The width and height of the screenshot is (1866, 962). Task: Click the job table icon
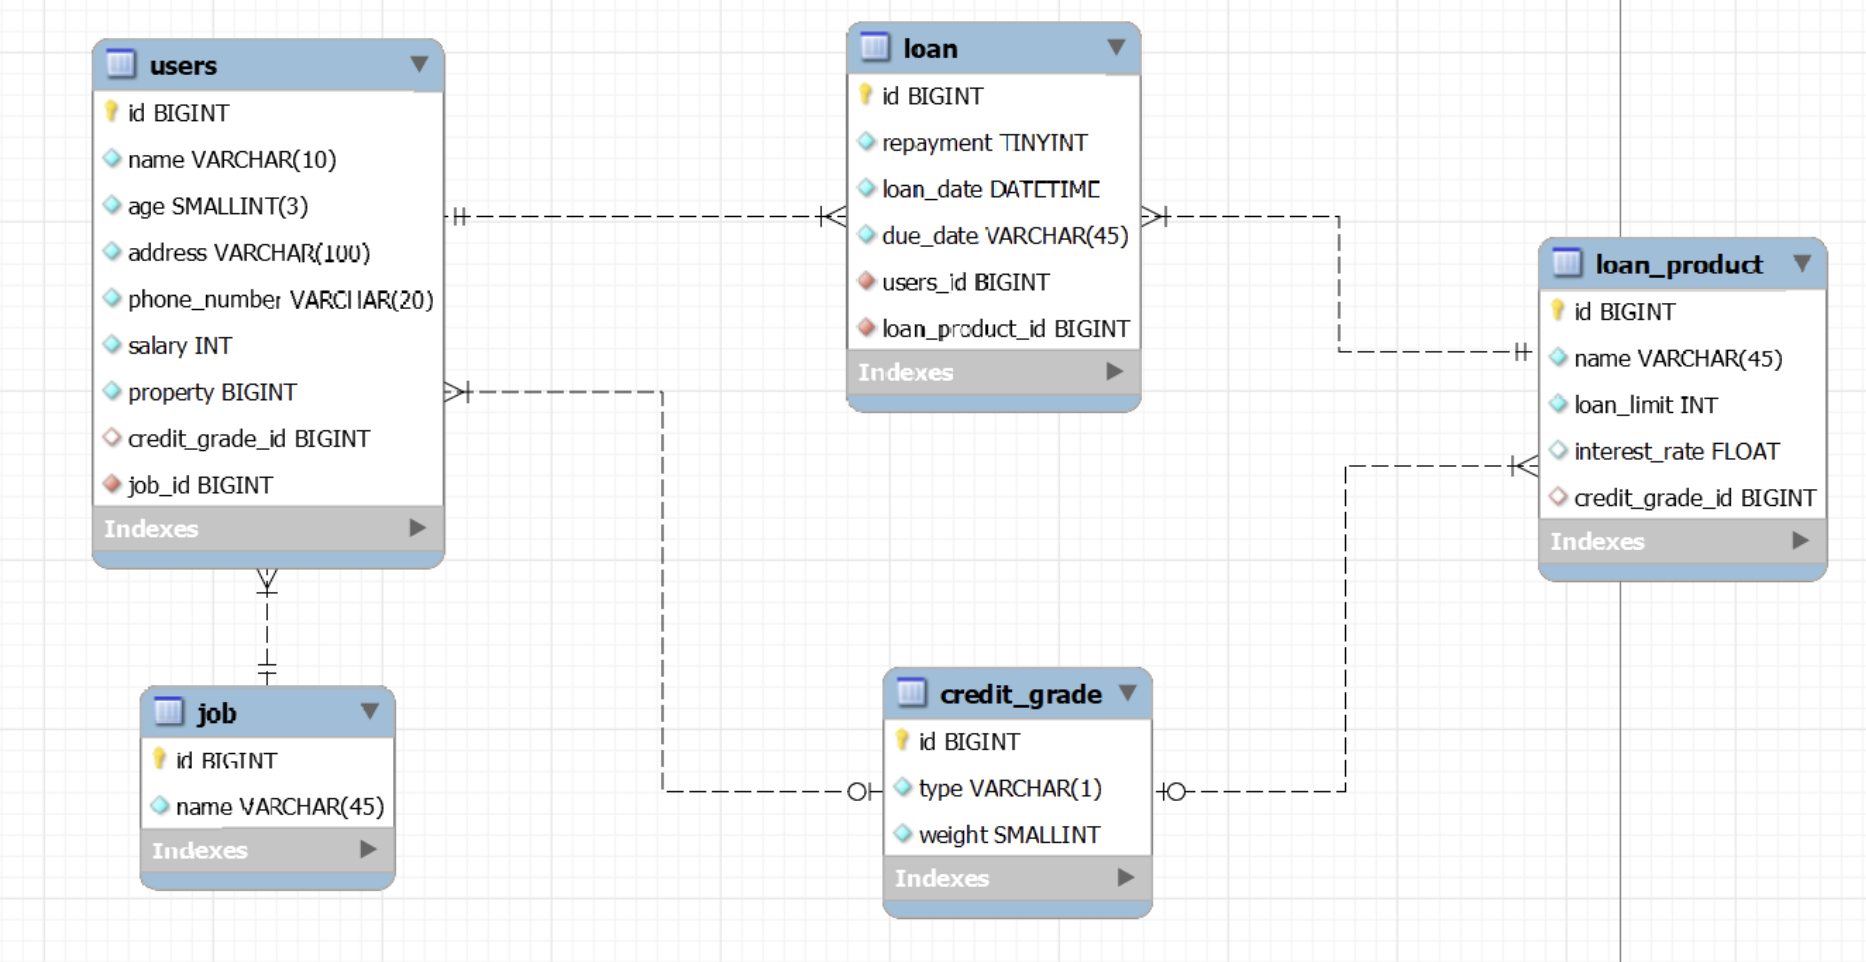tap(169, 711)
